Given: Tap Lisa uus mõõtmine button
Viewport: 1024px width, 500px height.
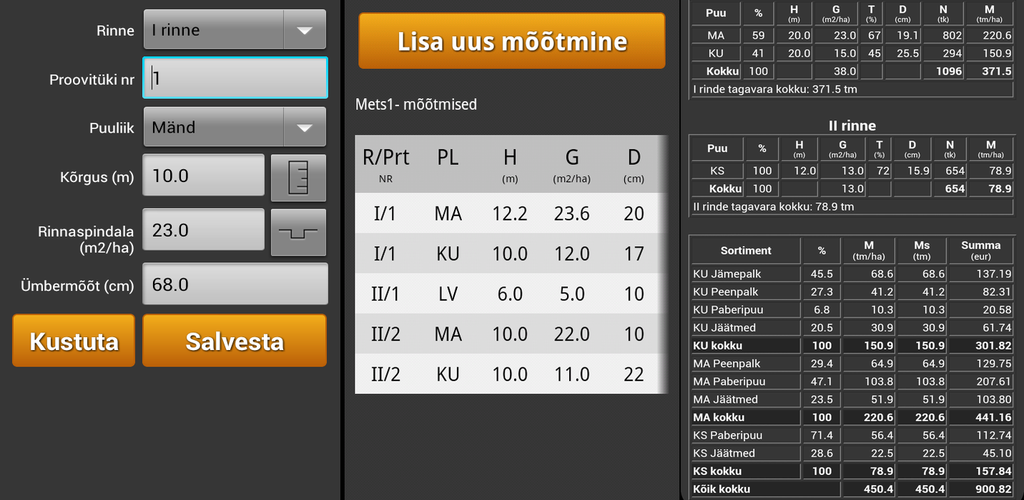Looking at the screenshot, I should click(x=512, y=42).
